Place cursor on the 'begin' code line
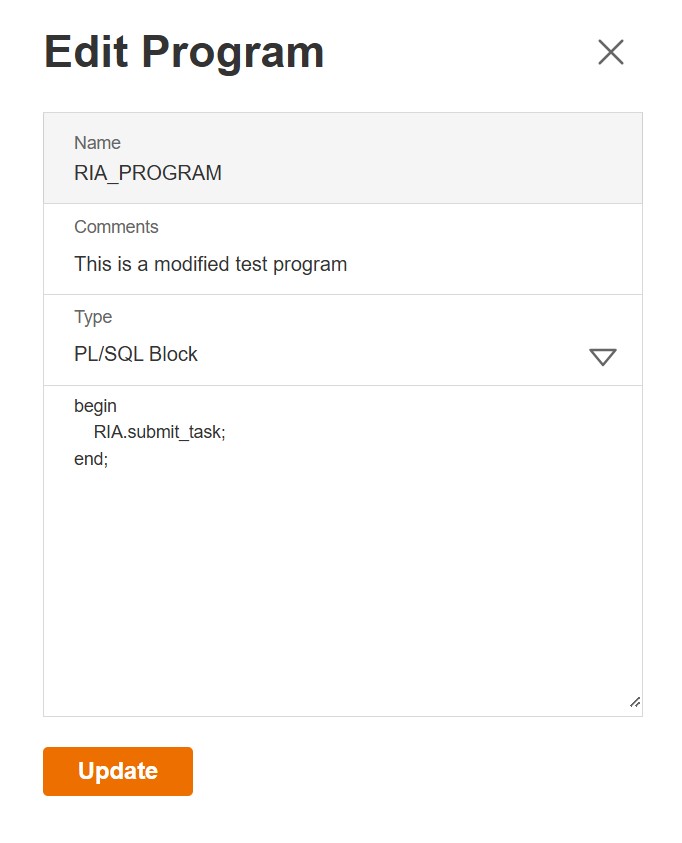Screen dimensions: 682x843 click(96, 406)
